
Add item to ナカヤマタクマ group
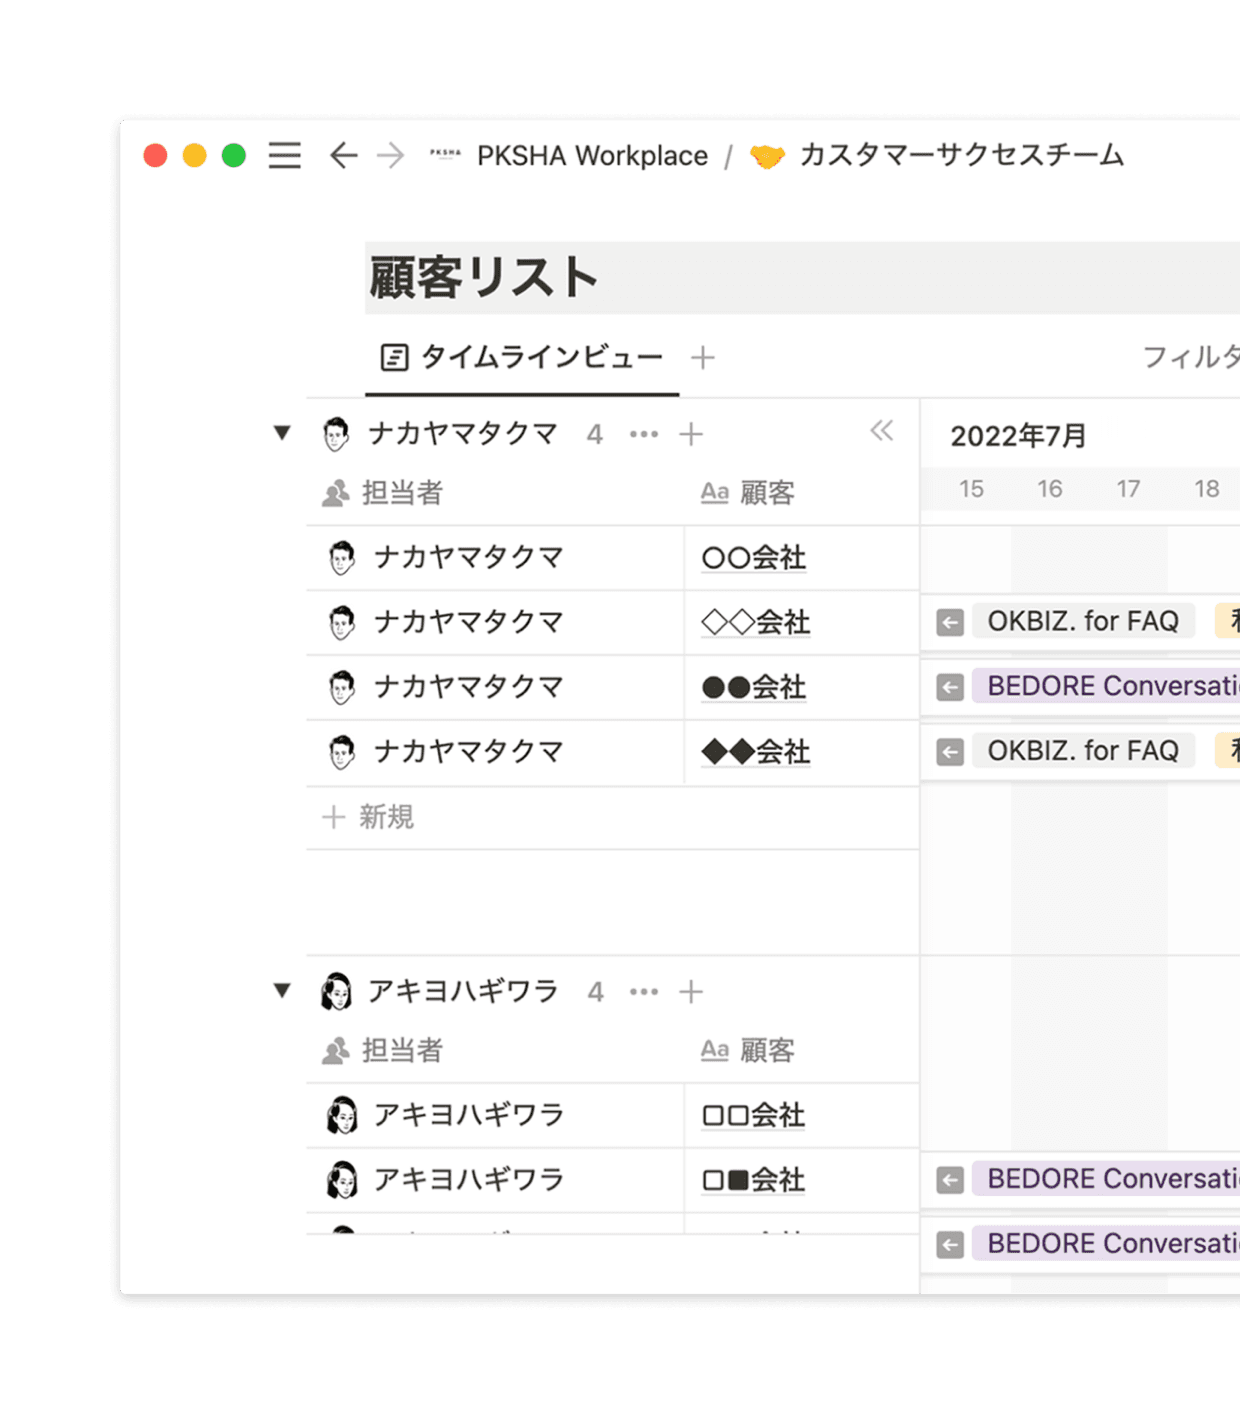pyautogui.click(x=691, y=434)
